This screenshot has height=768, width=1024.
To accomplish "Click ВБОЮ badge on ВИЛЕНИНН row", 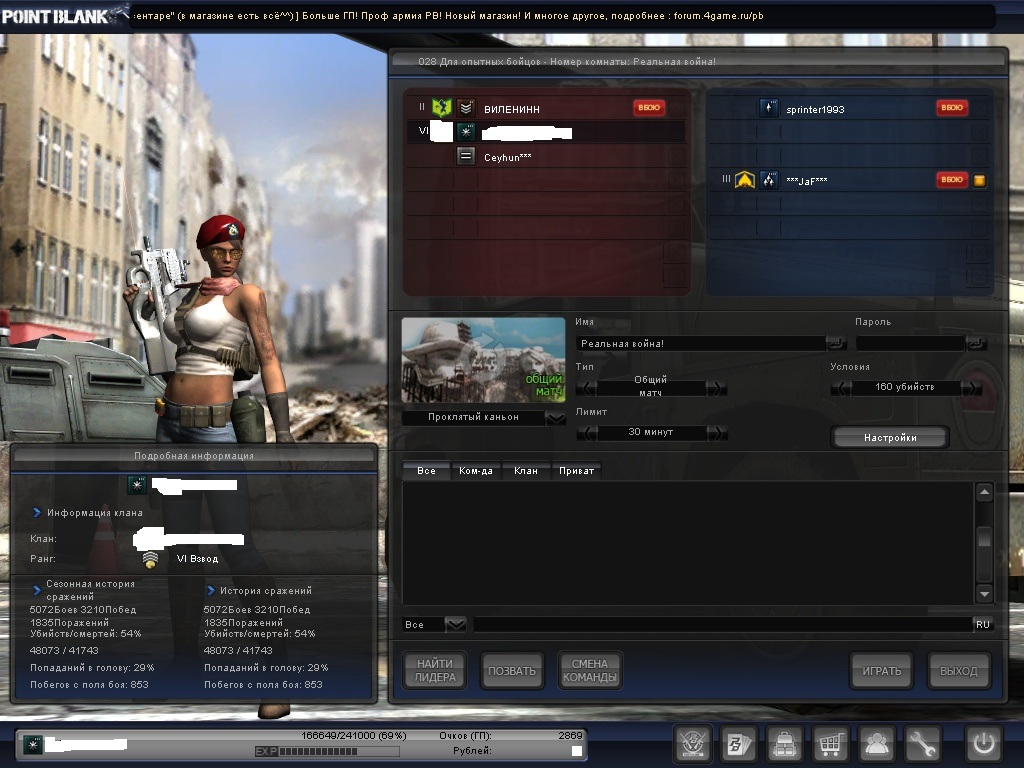I will [x=649, y=108].
